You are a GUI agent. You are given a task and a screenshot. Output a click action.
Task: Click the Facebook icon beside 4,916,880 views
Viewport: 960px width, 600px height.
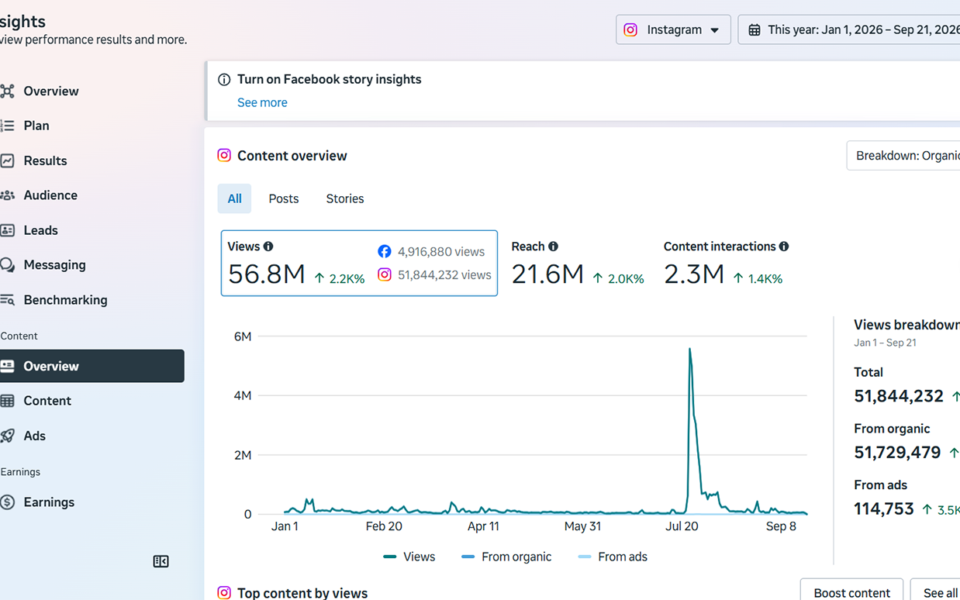pyautogui.click(x=384, y=252)
